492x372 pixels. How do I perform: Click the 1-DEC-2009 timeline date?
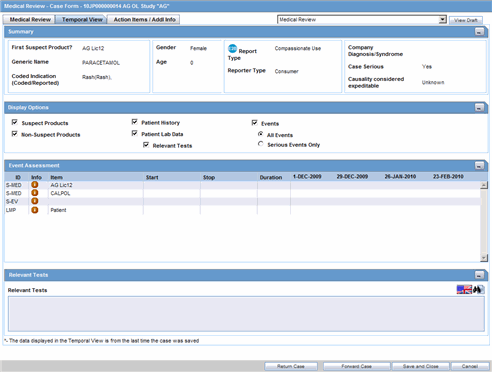(307, 176)
